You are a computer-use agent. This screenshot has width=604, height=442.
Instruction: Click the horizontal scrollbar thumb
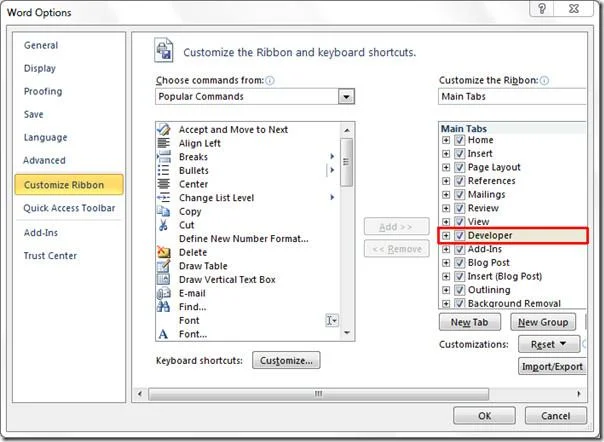[x=319, y=394]
